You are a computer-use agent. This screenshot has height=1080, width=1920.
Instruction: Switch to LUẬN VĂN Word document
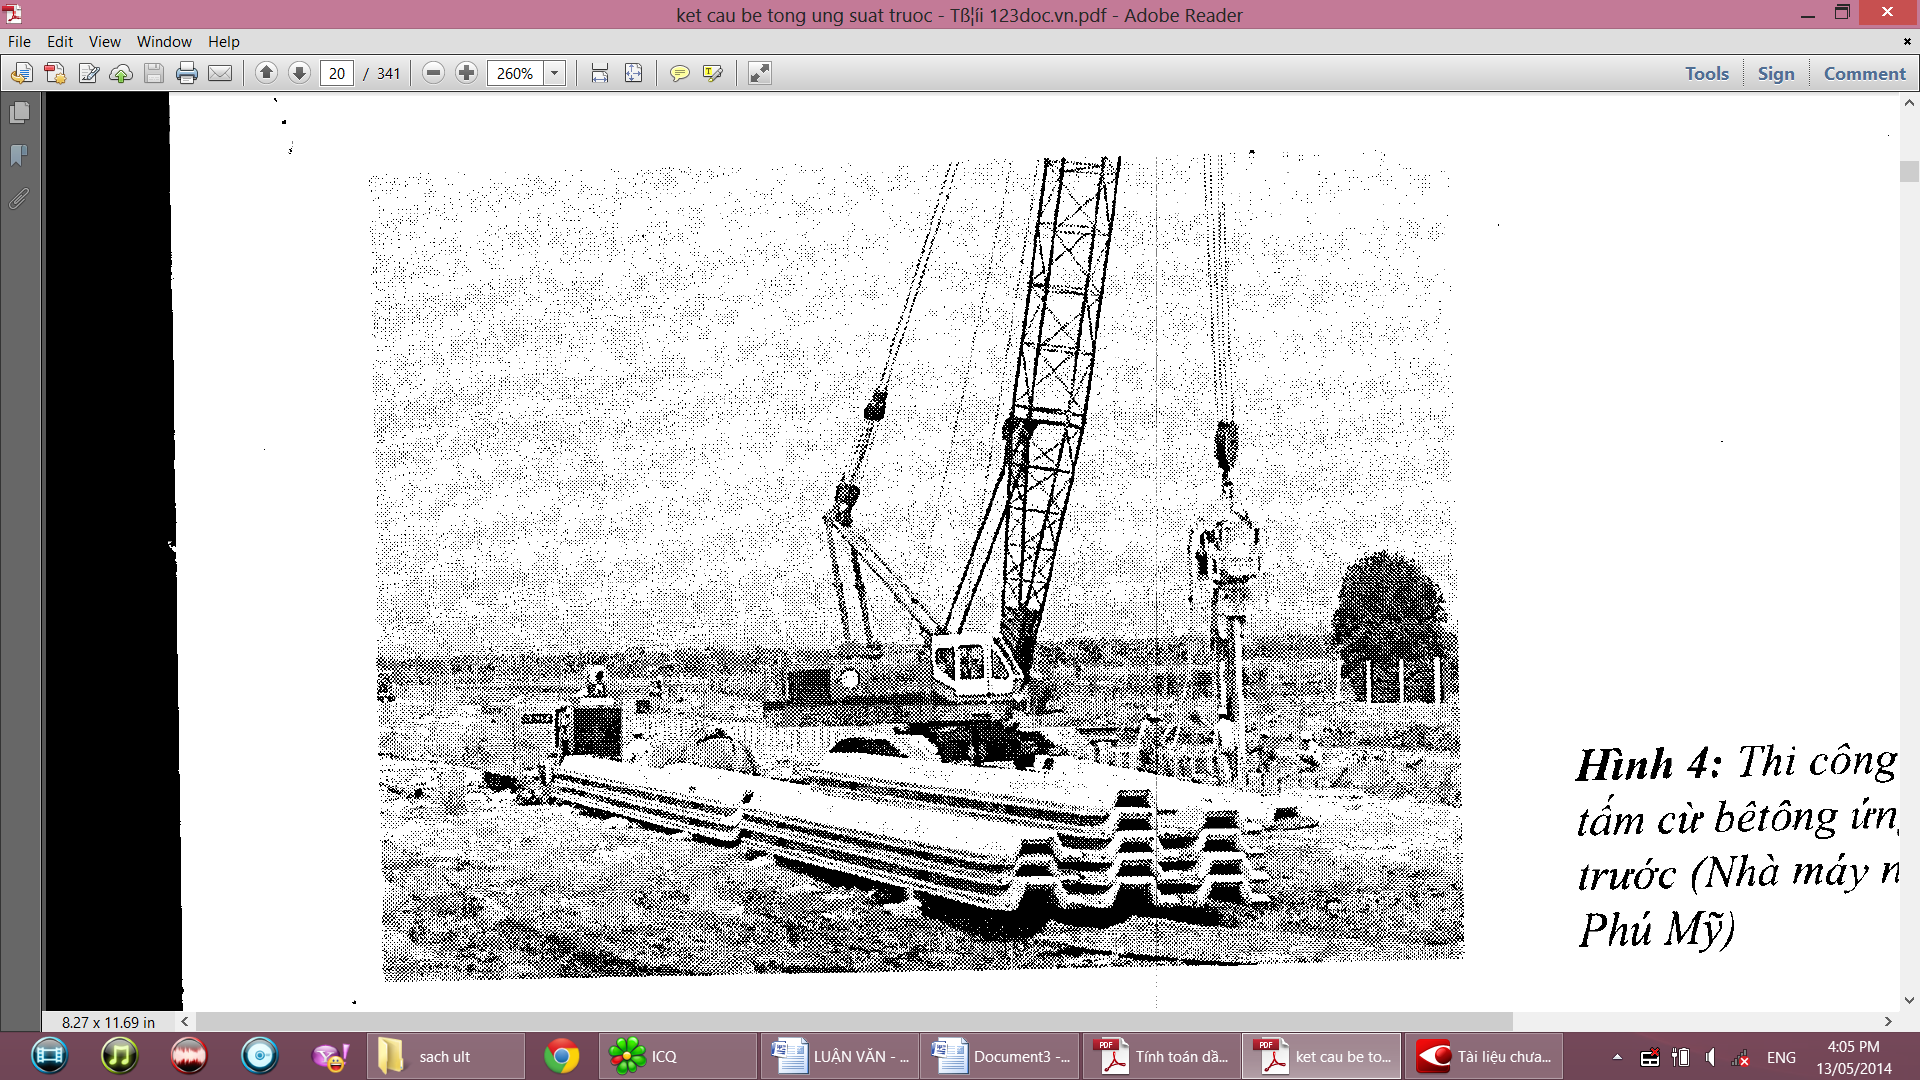tap(838, 1056)
